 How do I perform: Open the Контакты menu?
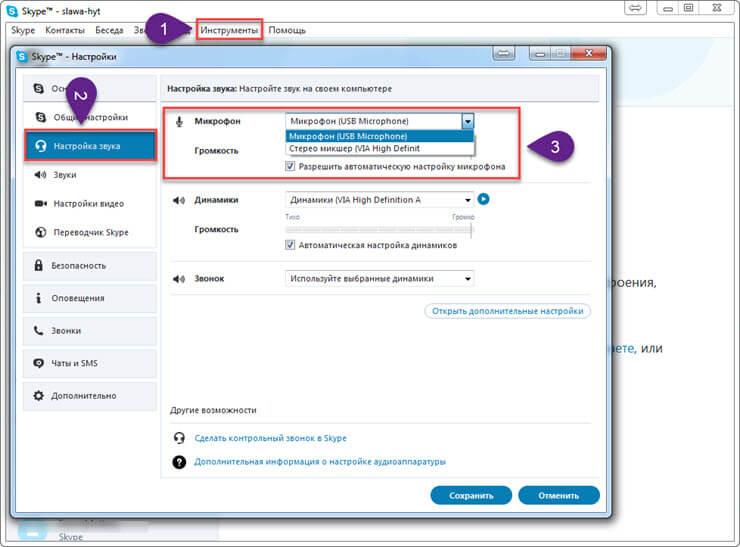pos(65,30)
